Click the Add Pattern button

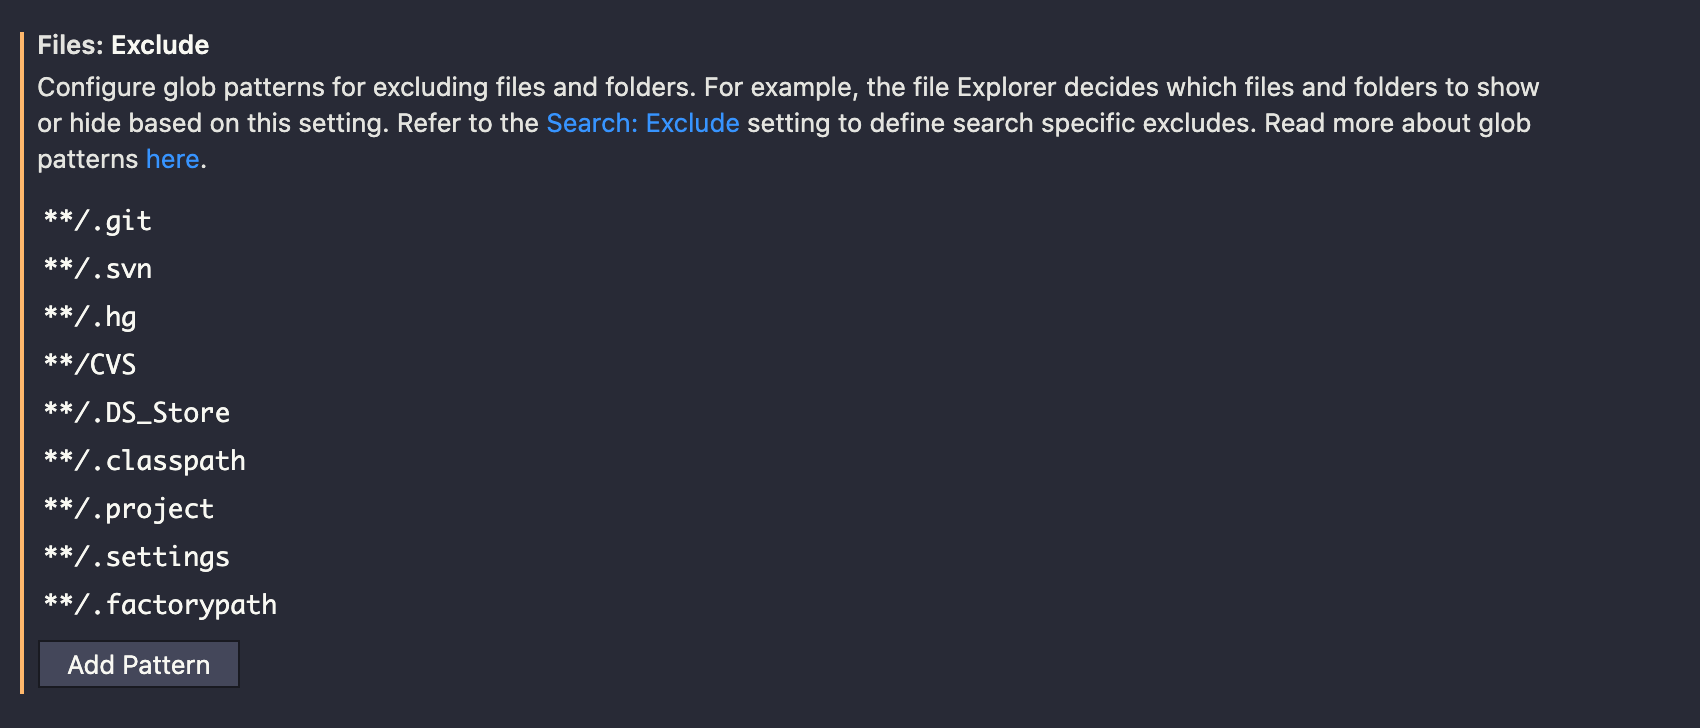[138, 664]
